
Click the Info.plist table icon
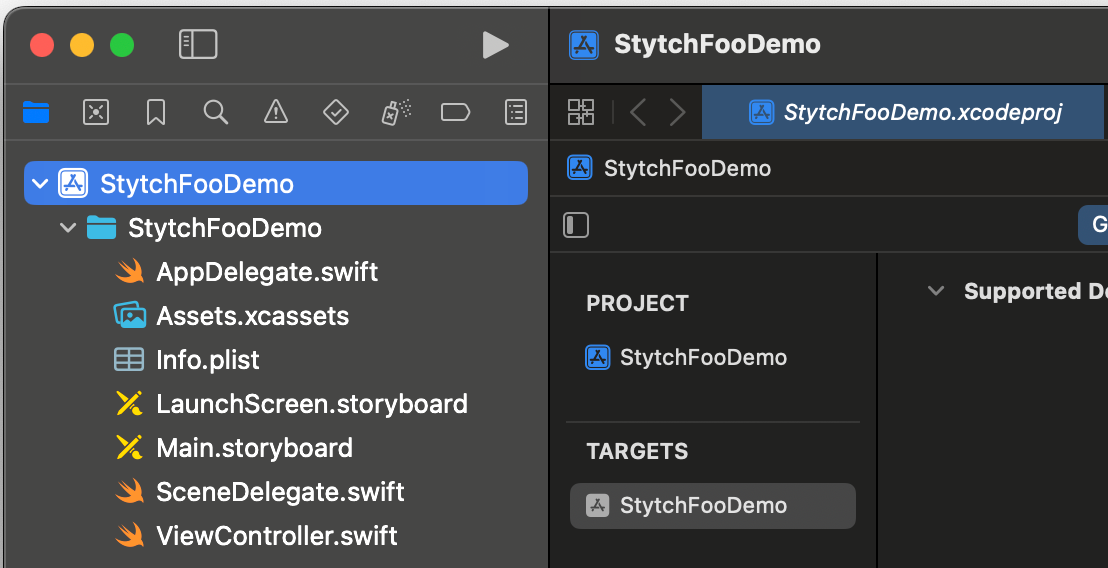coord(129,360)
